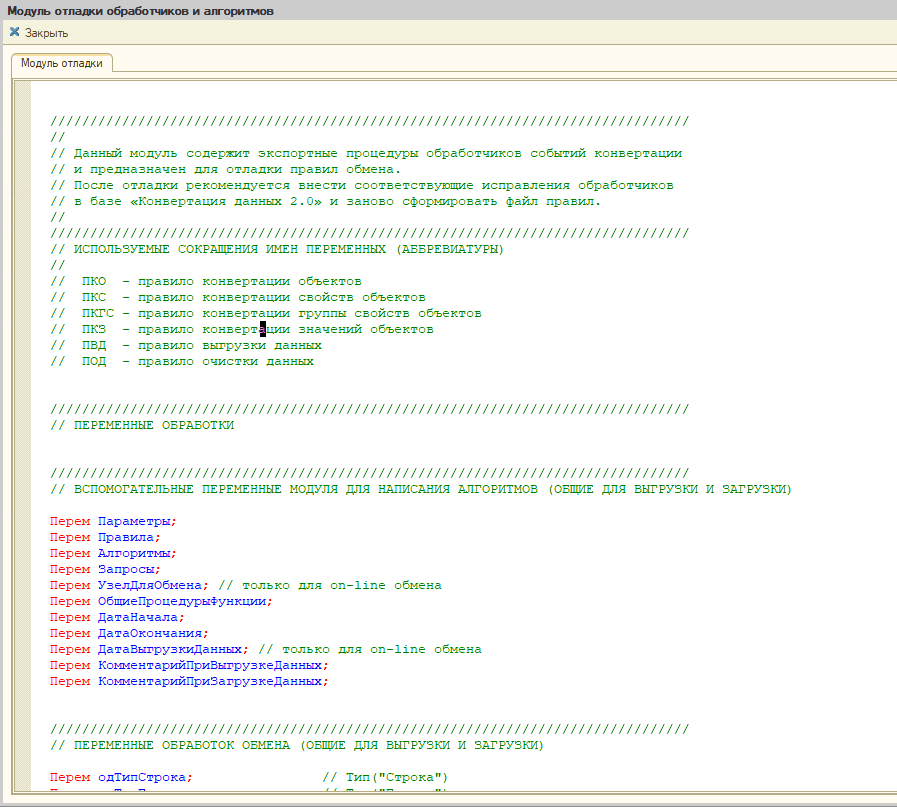This screenshot has height=807, width=897.
Task: Click the ПКГС abbreviation comment line
Action: (x=266, y=313)
